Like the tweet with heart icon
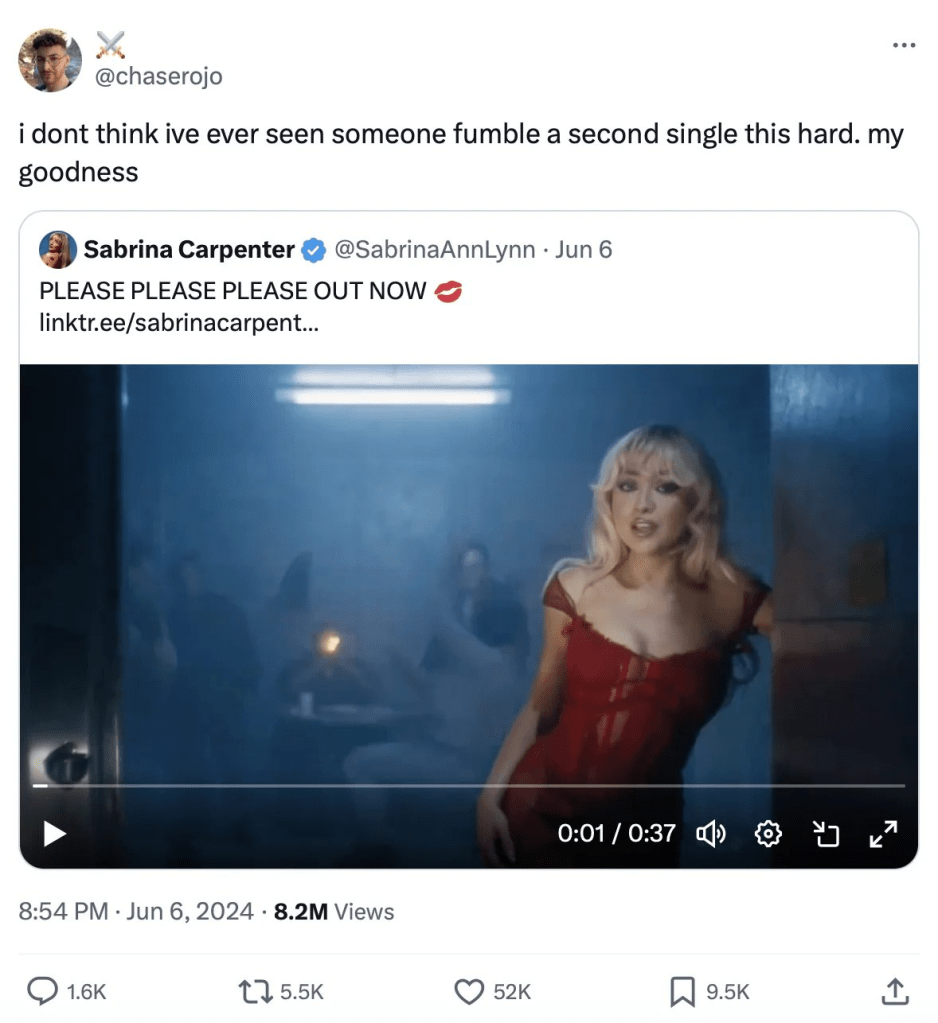 point(470,991)
